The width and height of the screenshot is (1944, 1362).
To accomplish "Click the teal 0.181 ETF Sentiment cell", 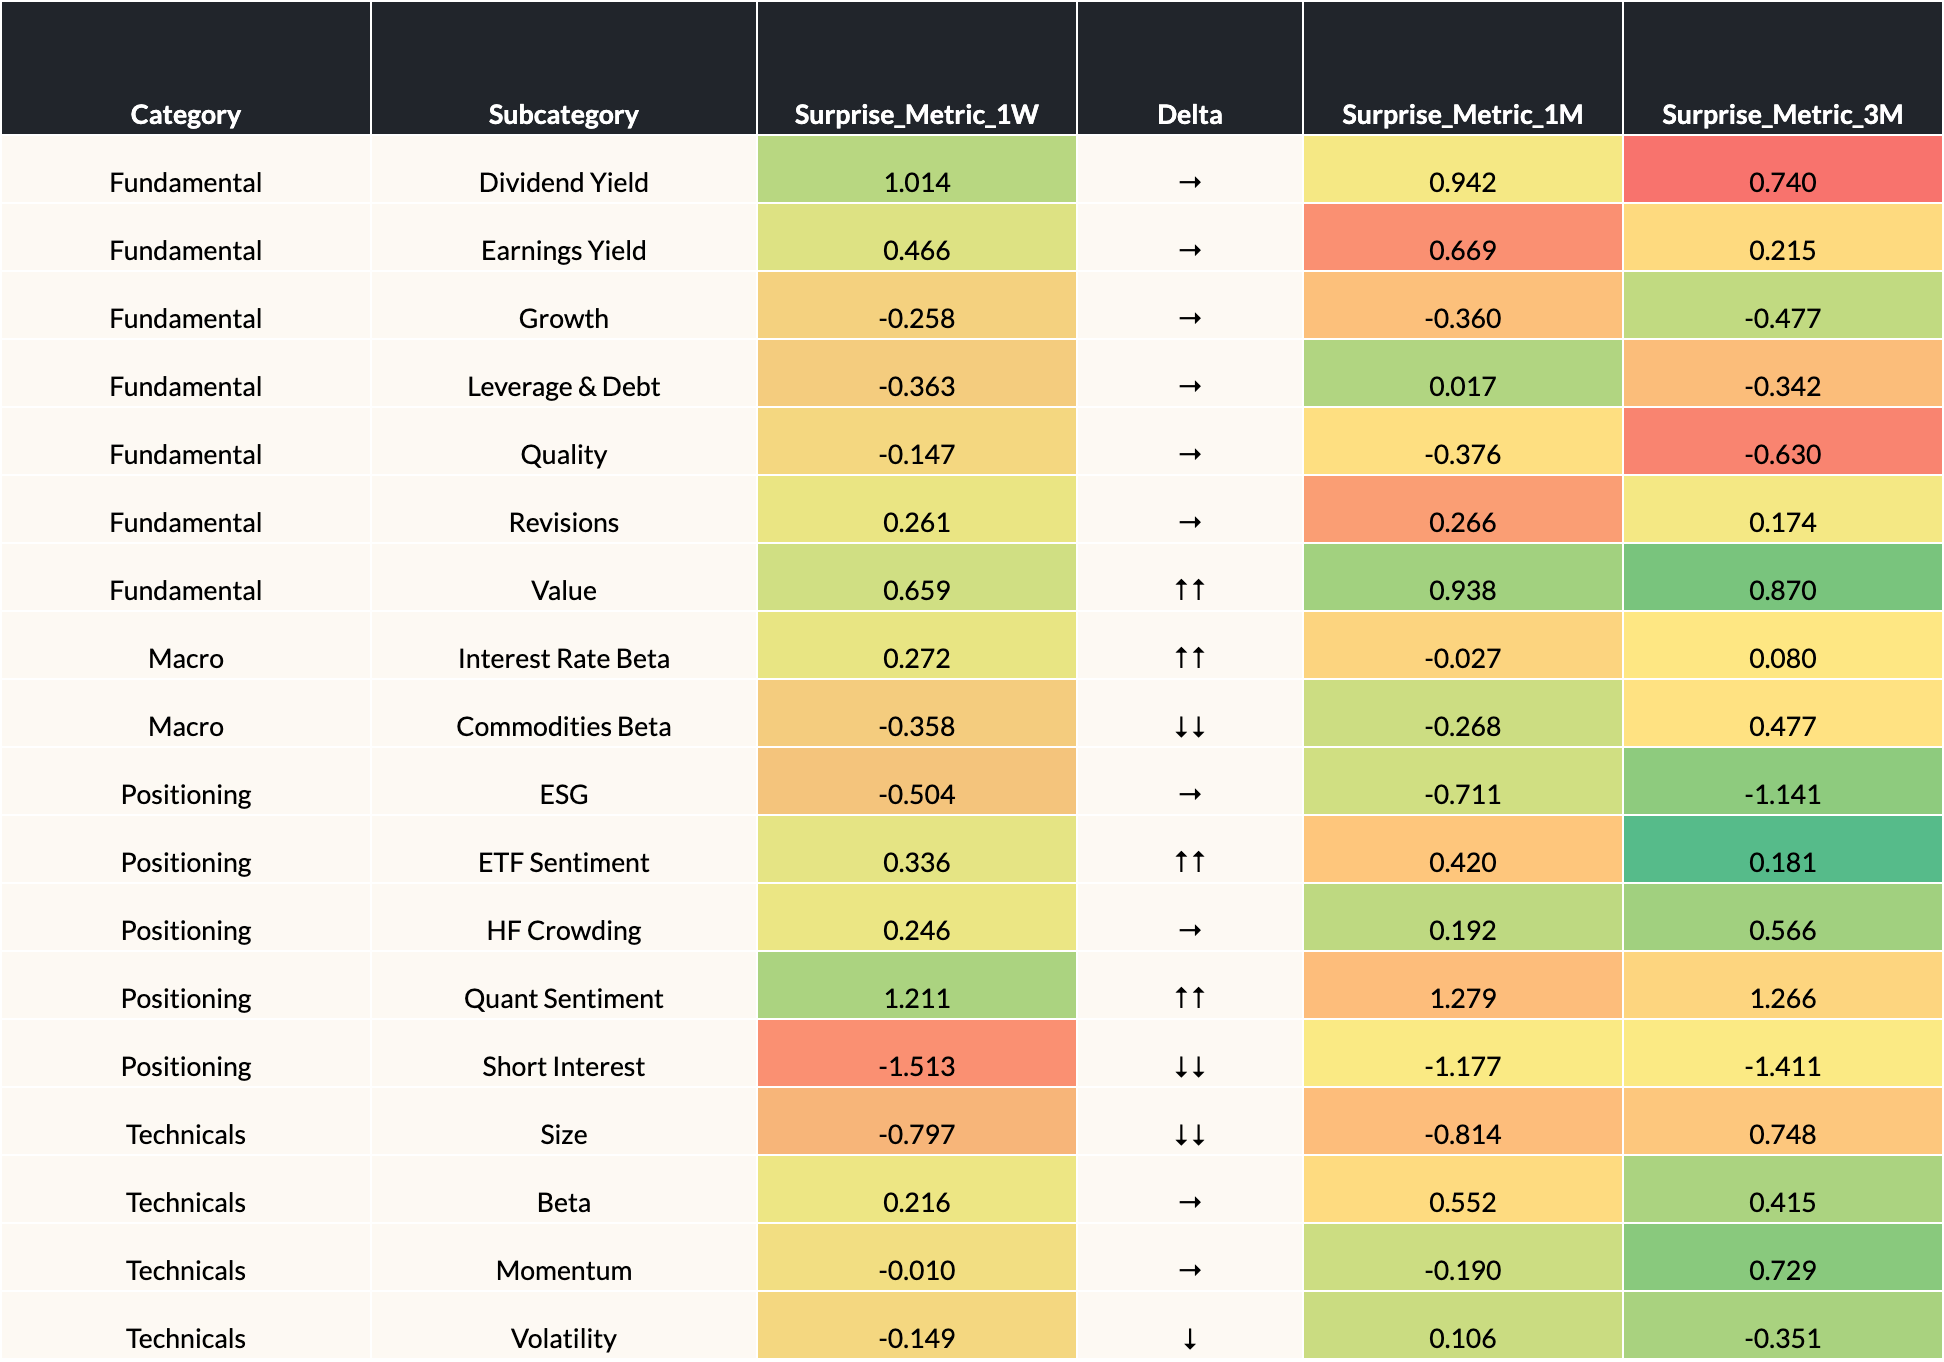I will coord(1782,862).
